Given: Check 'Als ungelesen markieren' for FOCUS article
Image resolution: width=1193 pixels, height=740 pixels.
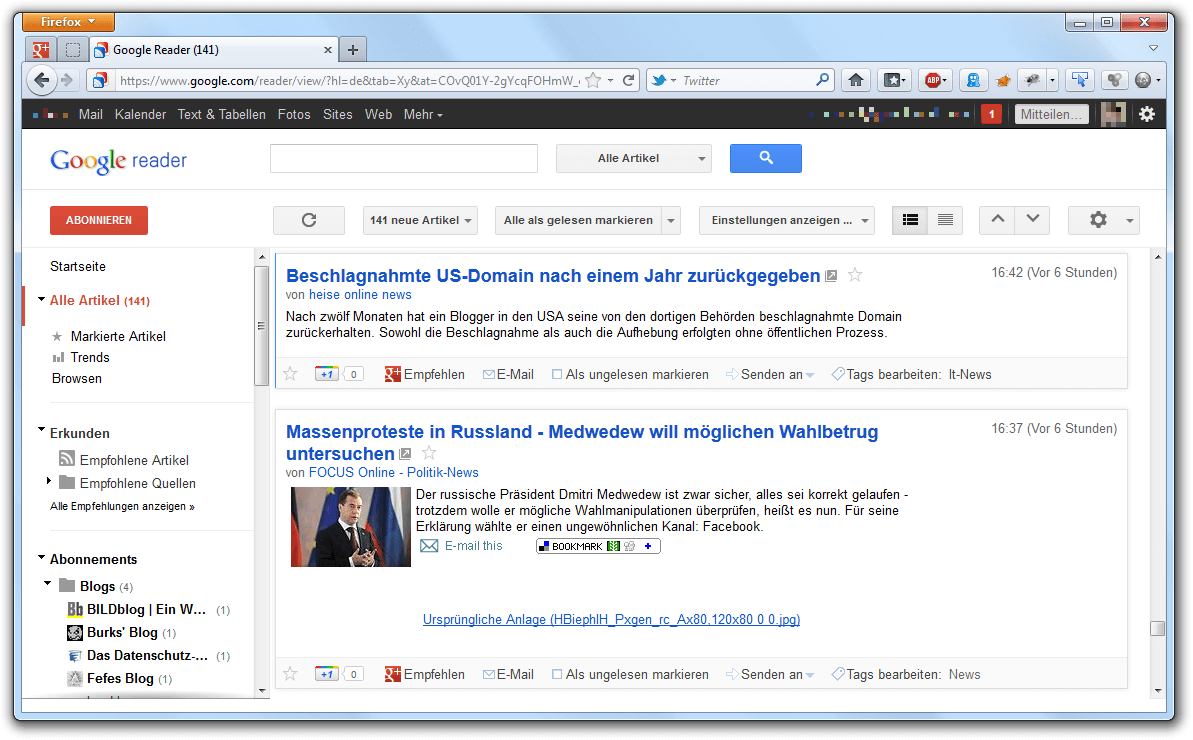Looking at the screenshot, I should coord(557,674).
